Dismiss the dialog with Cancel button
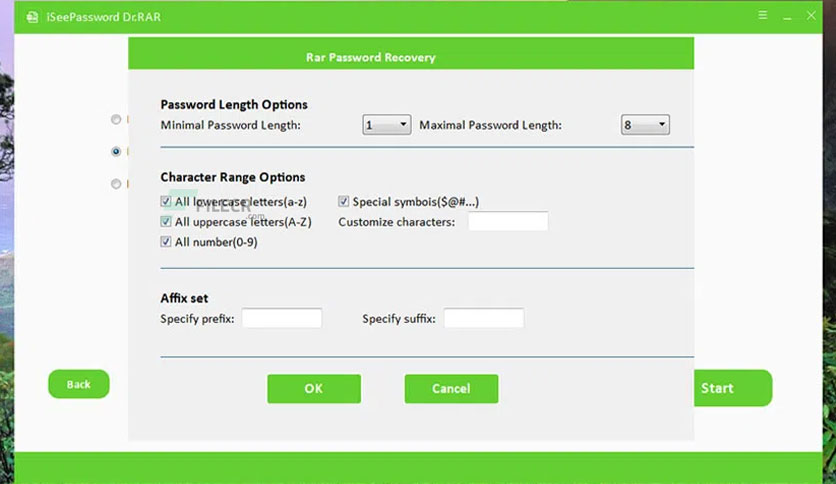This screenshot has width=836, height=484. coord(451,389)
